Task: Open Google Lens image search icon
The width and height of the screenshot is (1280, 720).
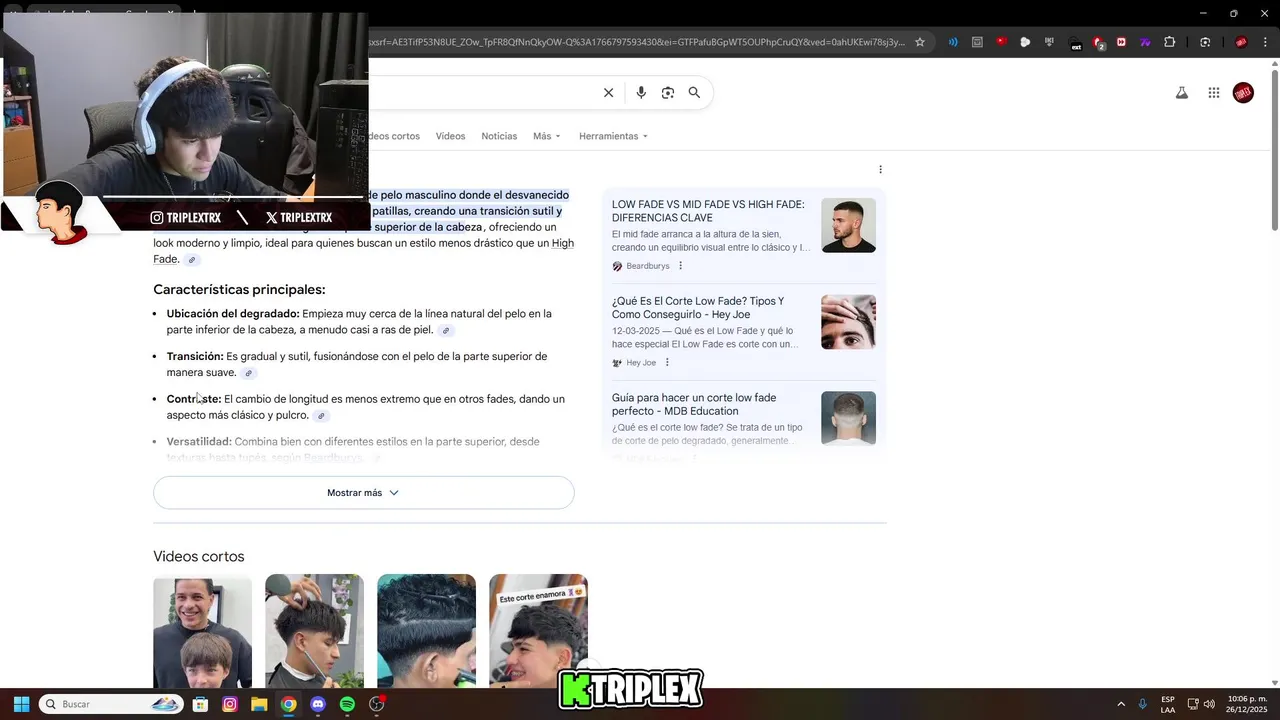Action: (668, 93)
